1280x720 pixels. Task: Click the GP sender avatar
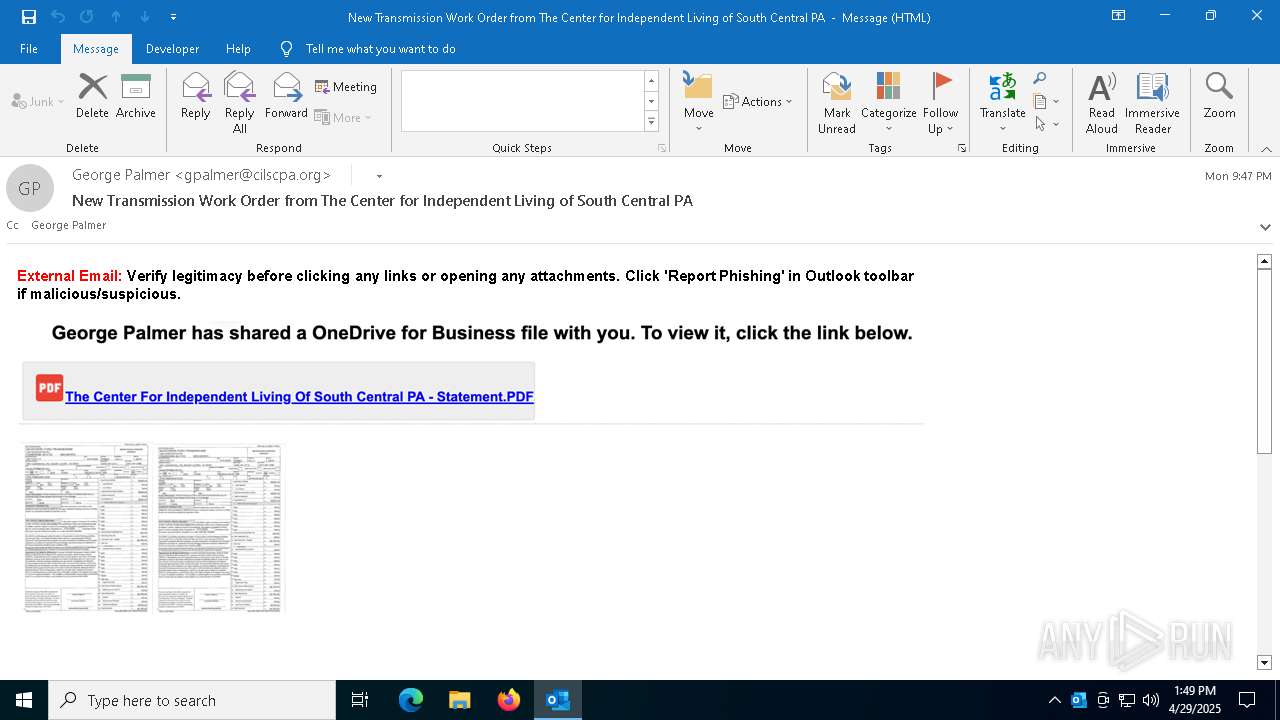coord(30,188)
